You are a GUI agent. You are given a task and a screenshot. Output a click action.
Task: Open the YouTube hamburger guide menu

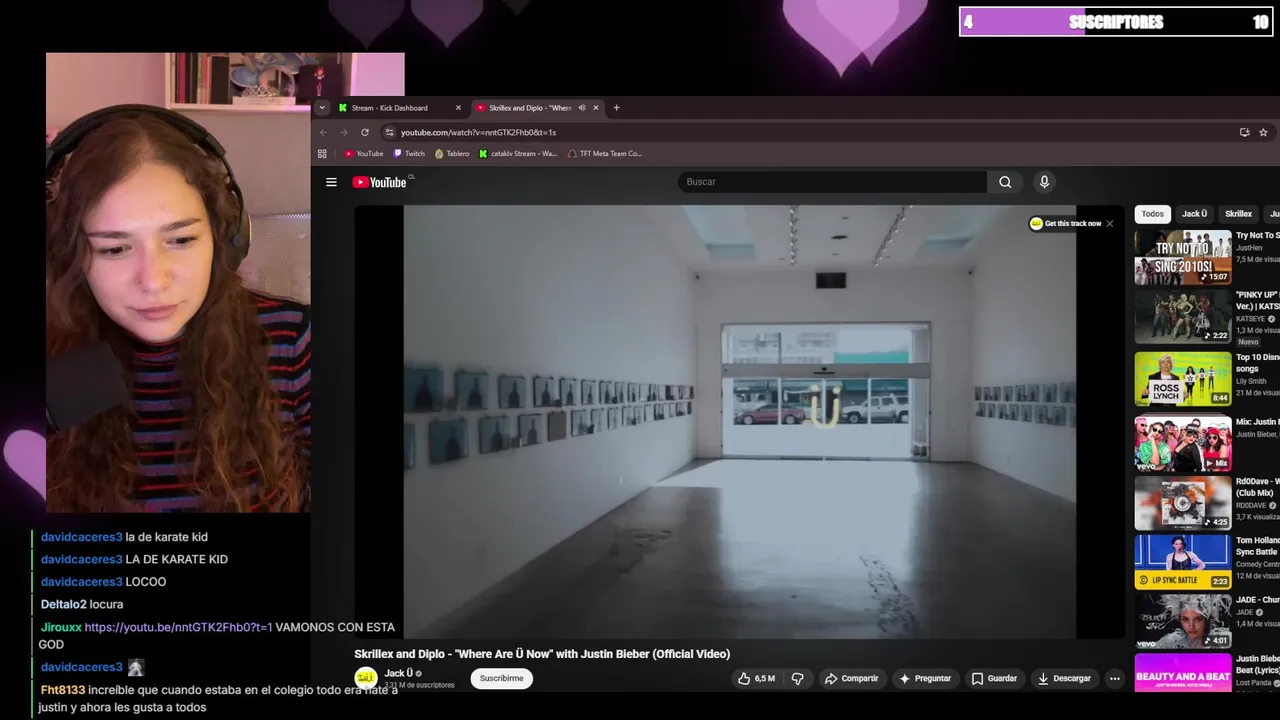coord(331,182)
